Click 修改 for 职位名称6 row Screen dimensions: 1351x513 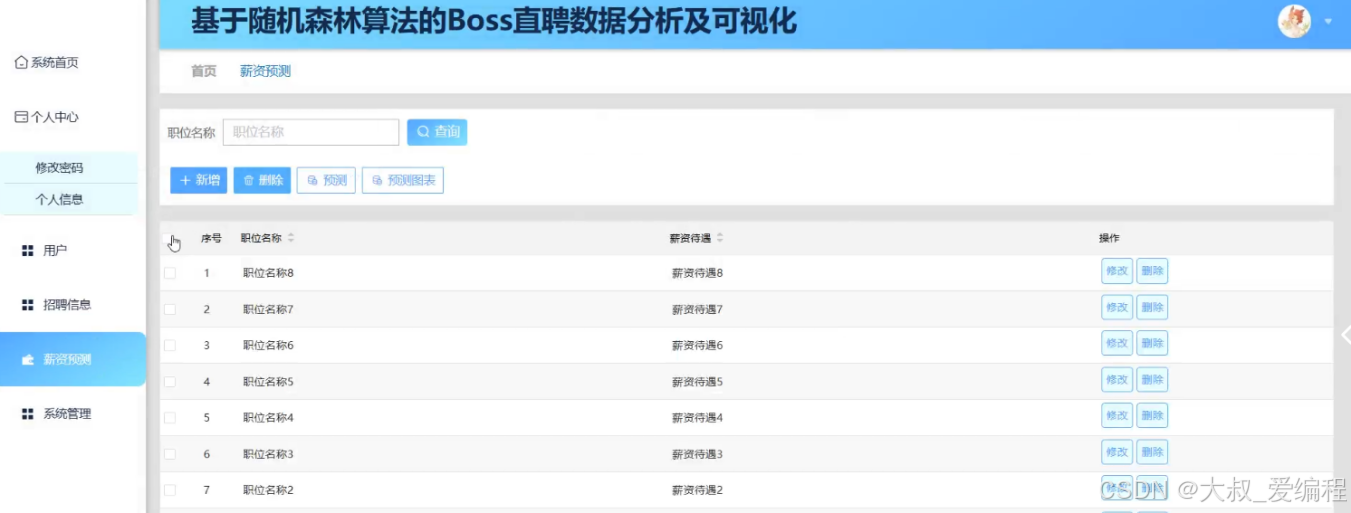(x=1116, y=343)
